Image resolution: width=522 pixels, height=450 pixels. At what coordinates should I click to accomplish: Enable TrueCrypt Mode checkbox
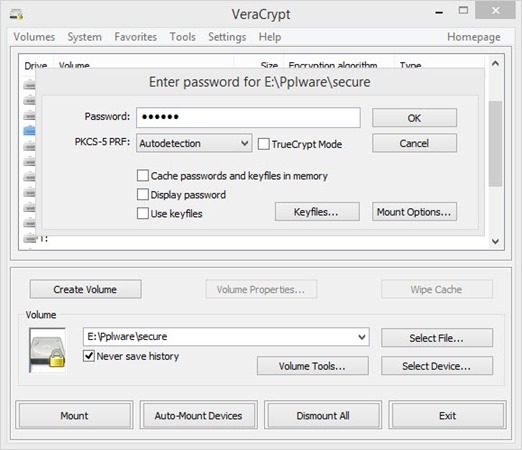[x=264, y=144]
